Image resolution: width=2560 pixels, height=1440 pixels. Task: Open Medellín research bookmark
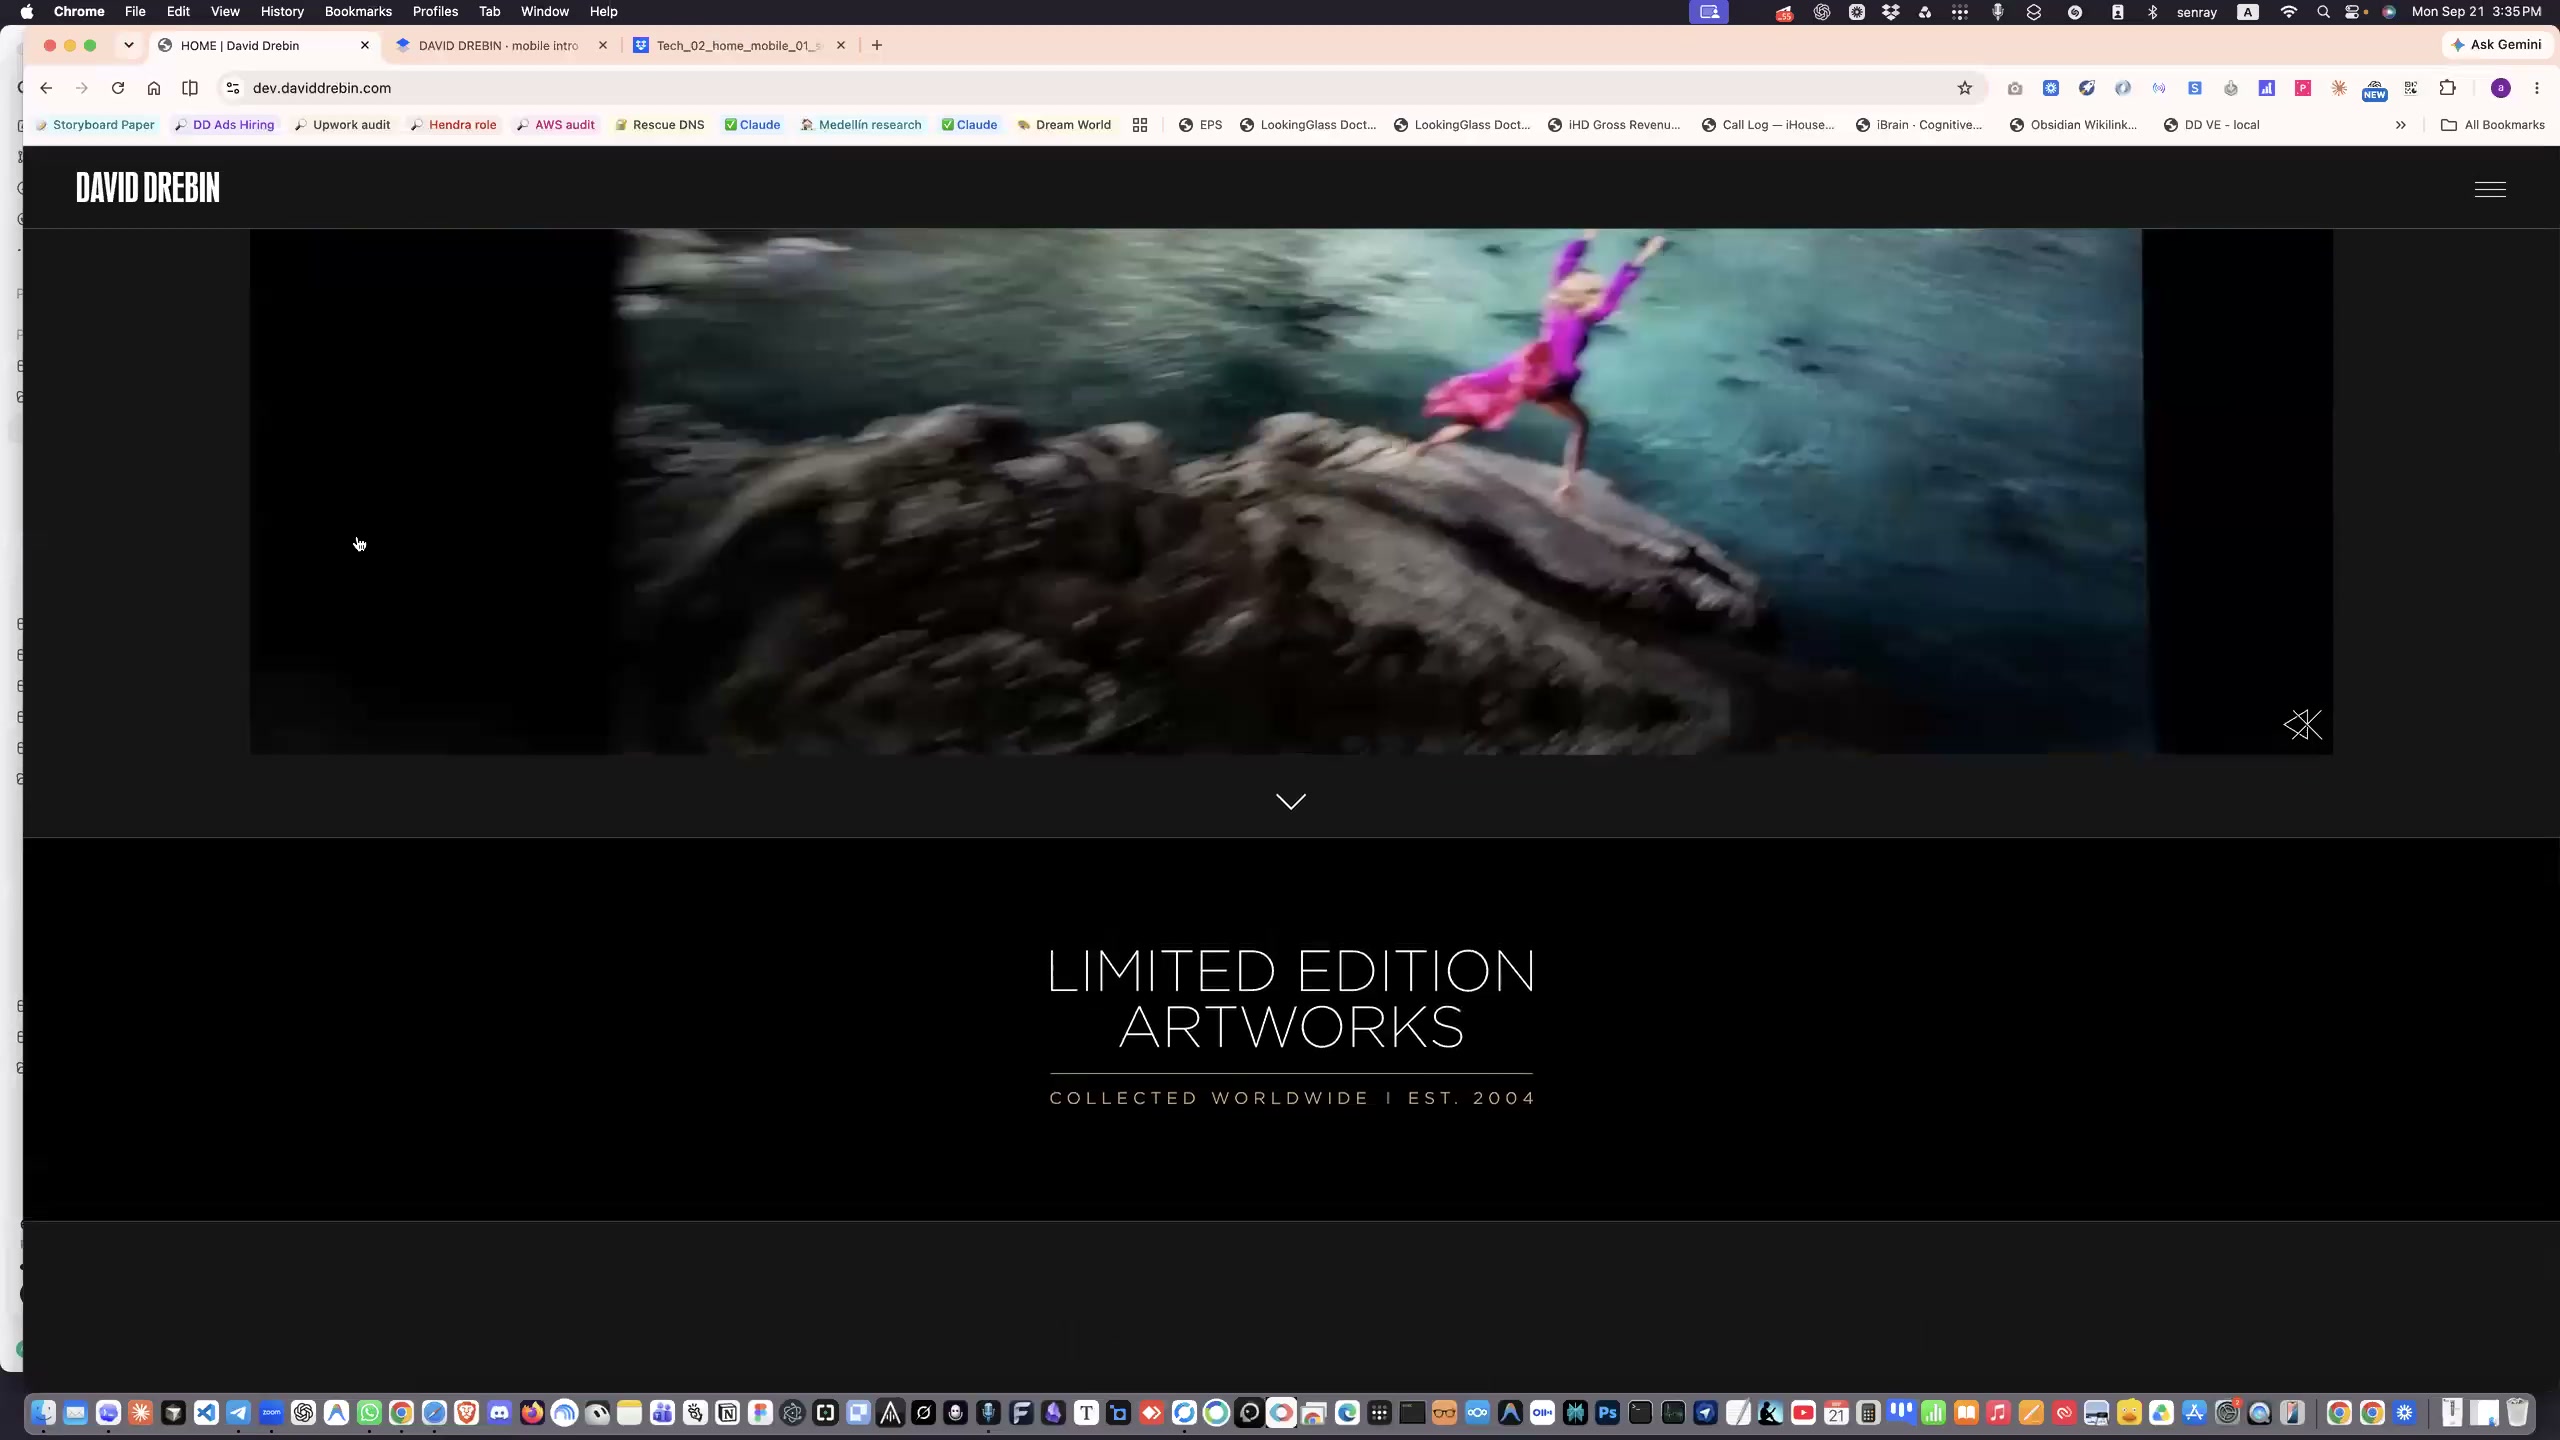tap(861, 125)
